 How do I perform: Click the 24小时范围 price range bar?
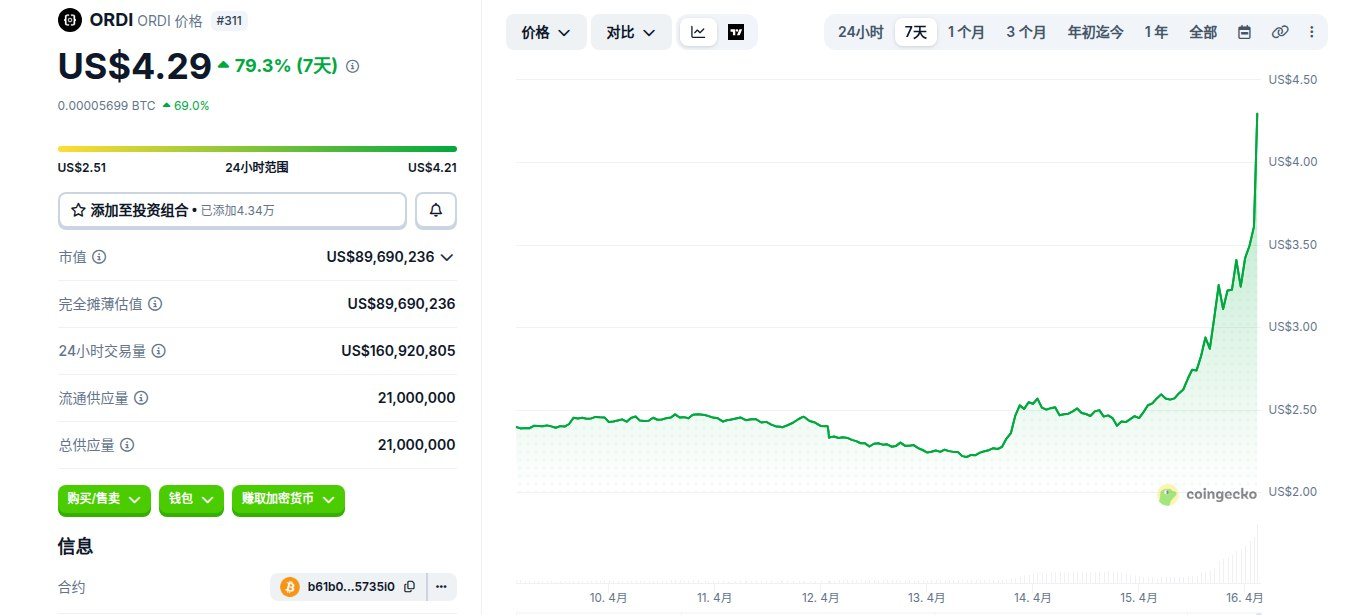click(x=257, y=149)
